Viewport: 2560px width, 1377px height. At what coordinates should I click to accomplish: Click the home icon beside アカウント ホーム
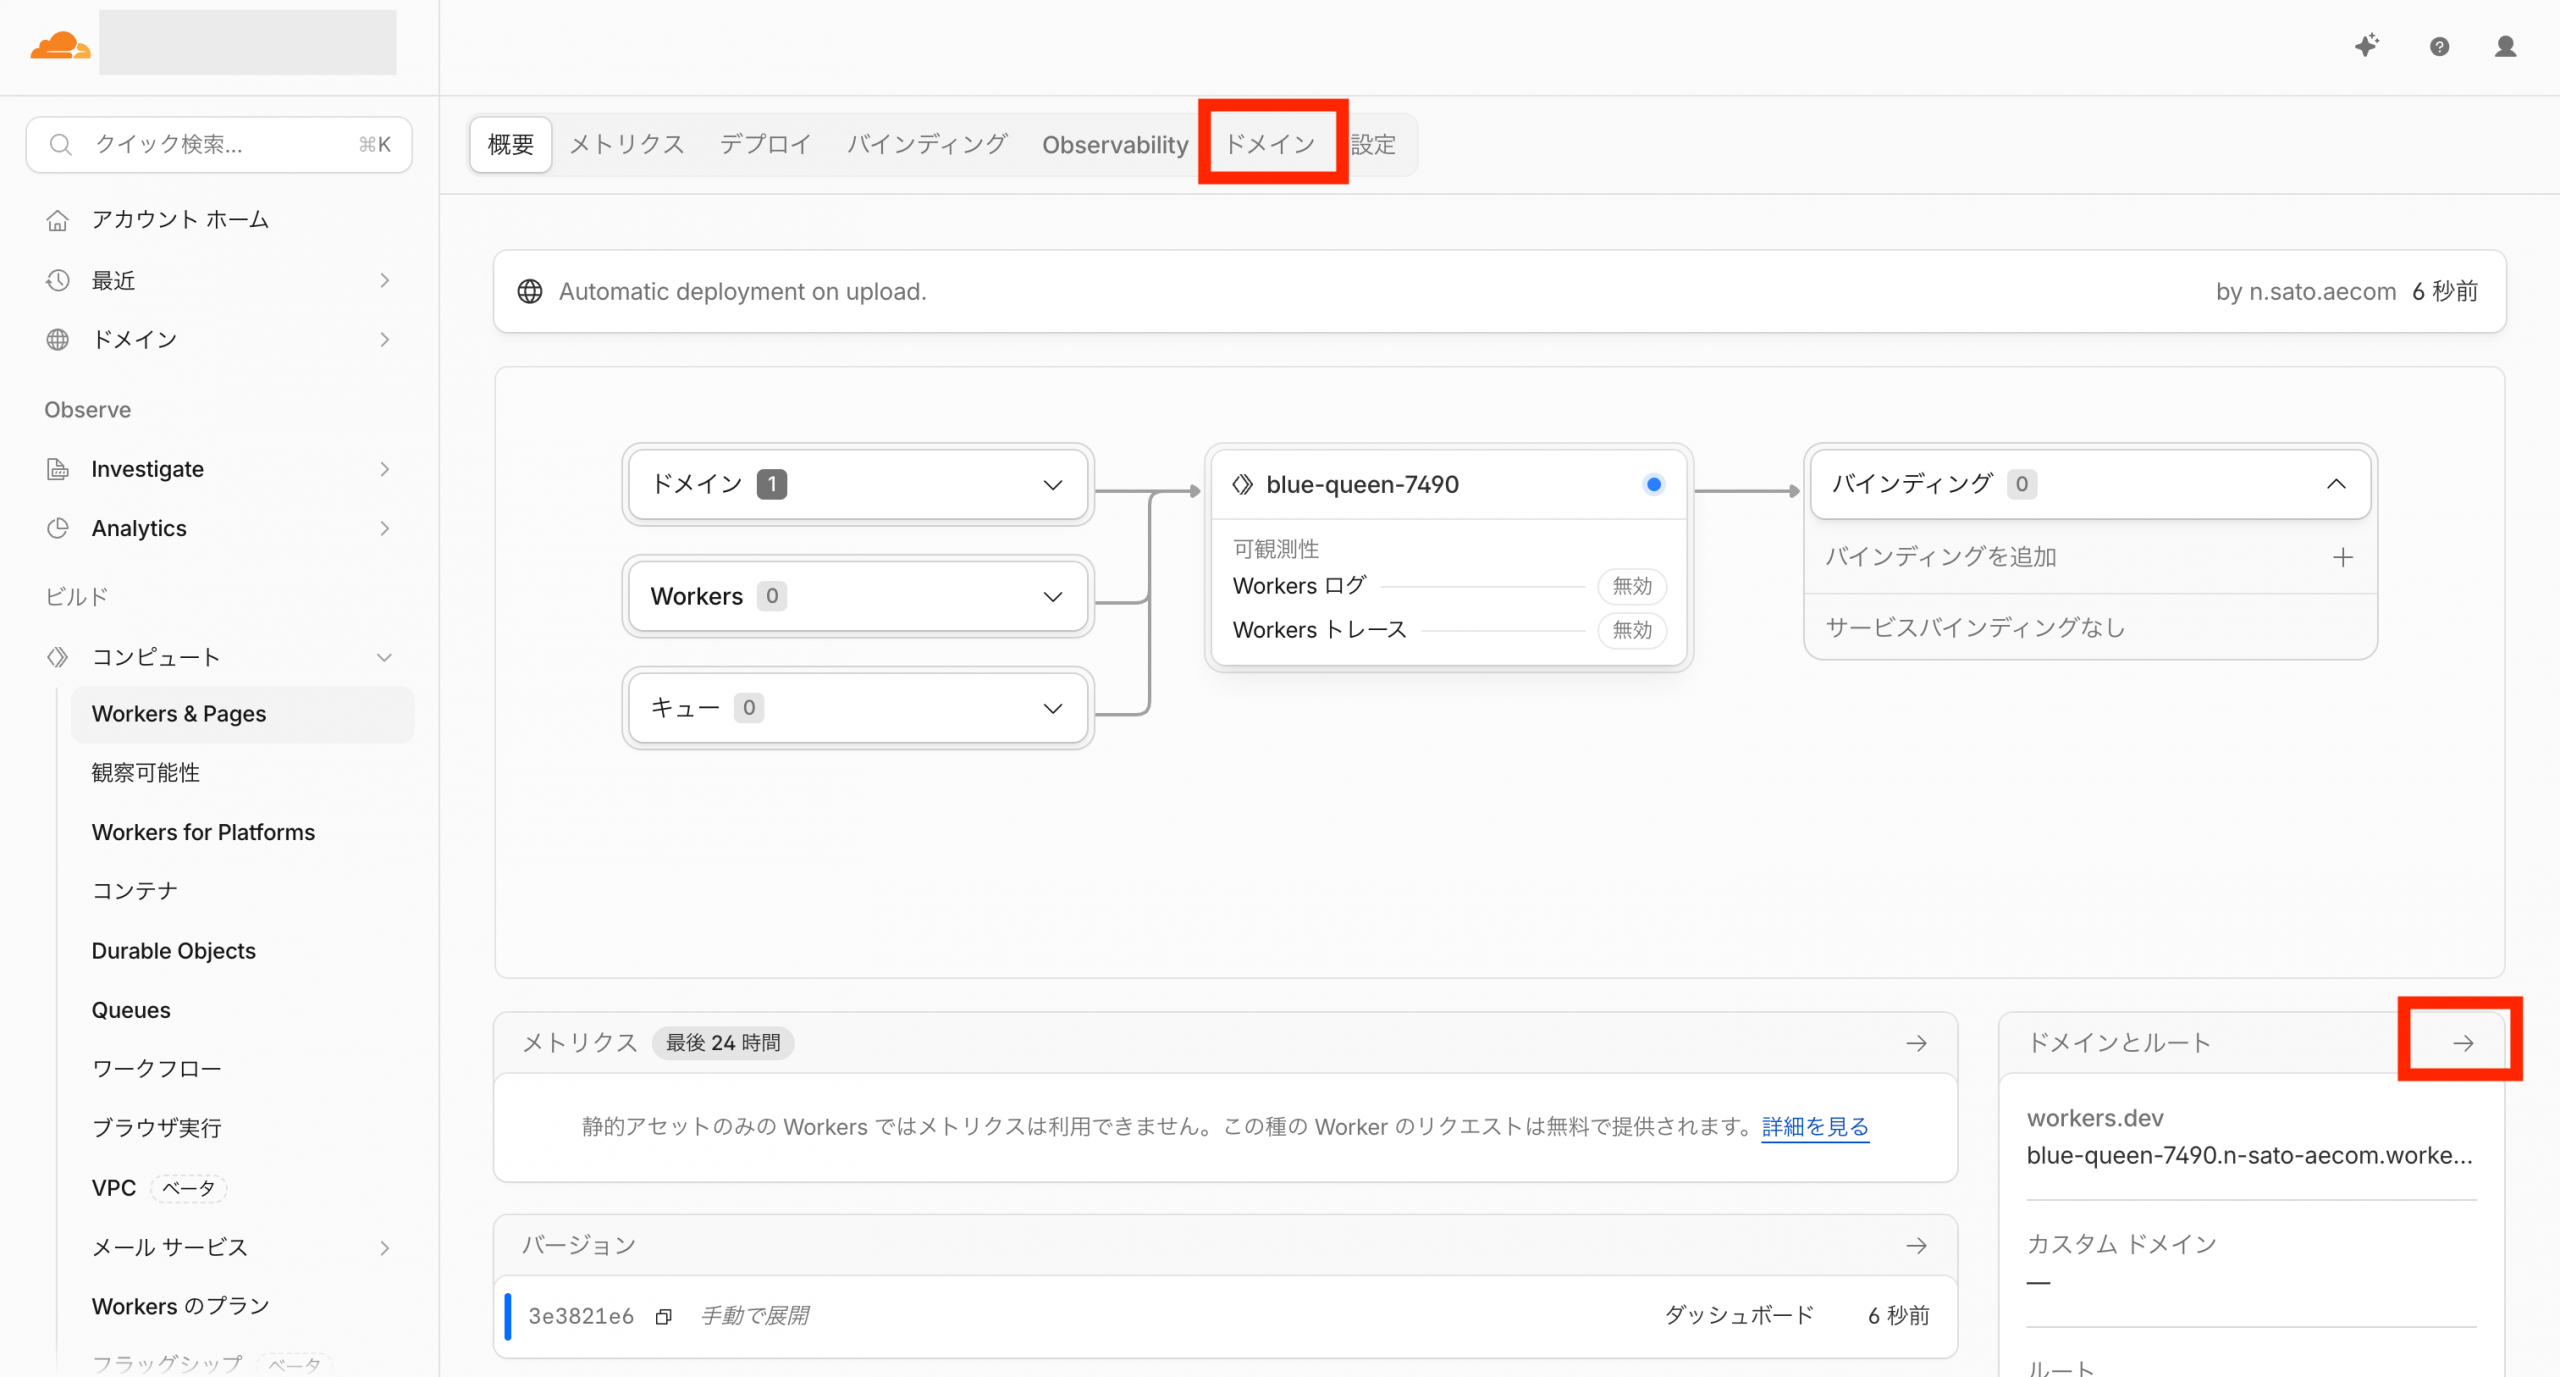(x=57, y=219)
